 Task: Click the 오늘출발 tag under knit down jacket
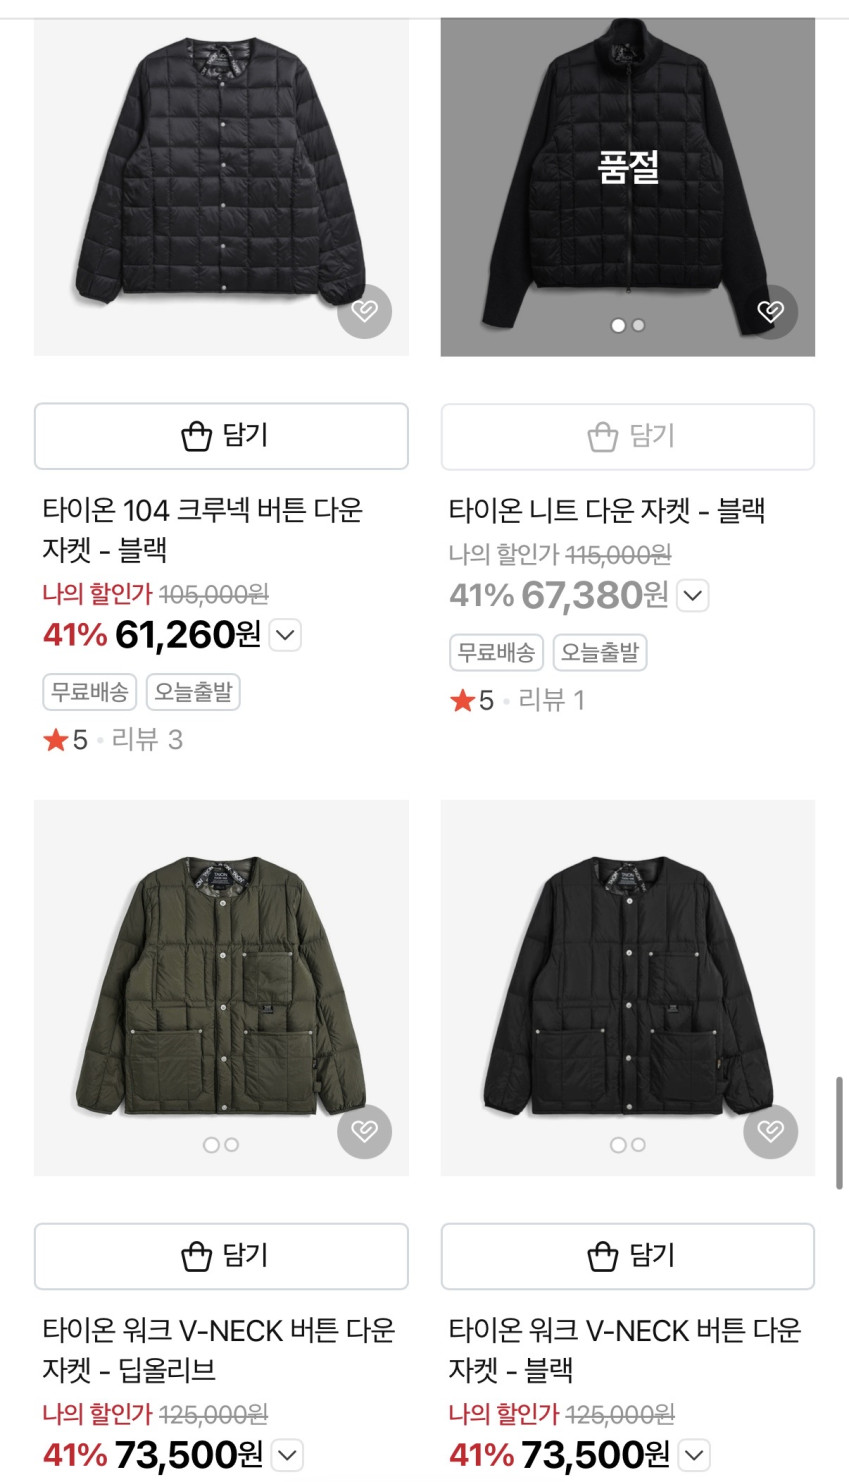pos(600,653)
